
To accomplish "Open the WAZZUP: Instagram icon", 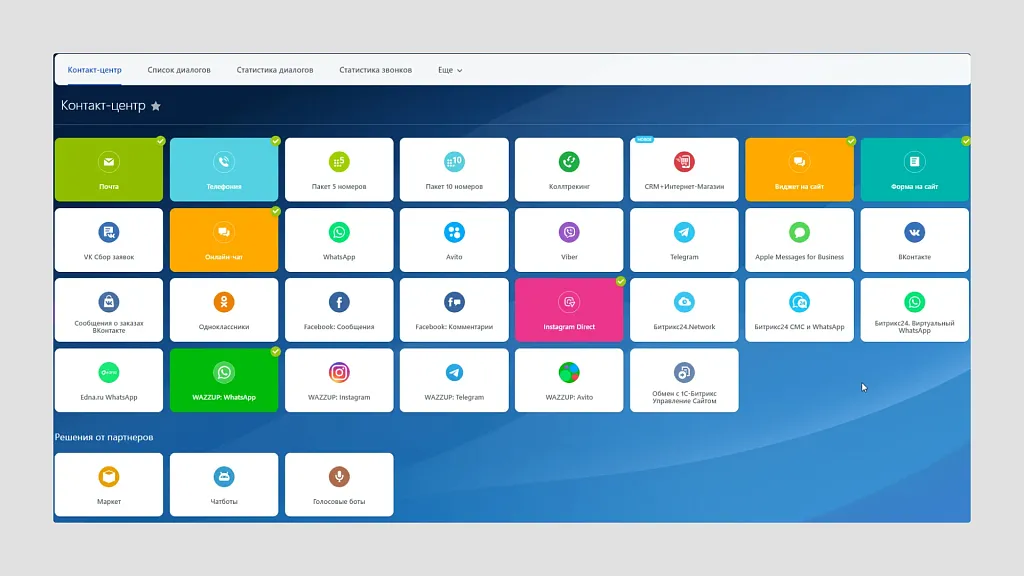I will (339, 372).
